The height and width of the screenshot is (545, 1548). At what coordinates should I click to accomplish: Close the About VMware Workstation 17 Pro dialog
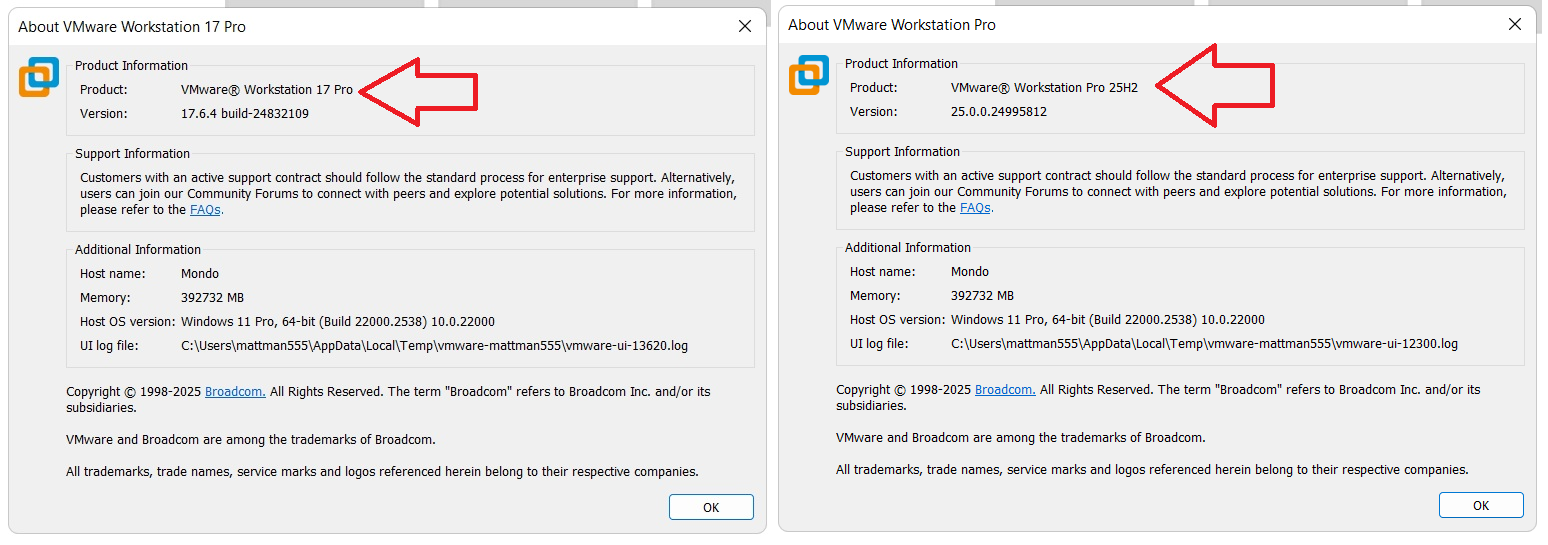744,27
